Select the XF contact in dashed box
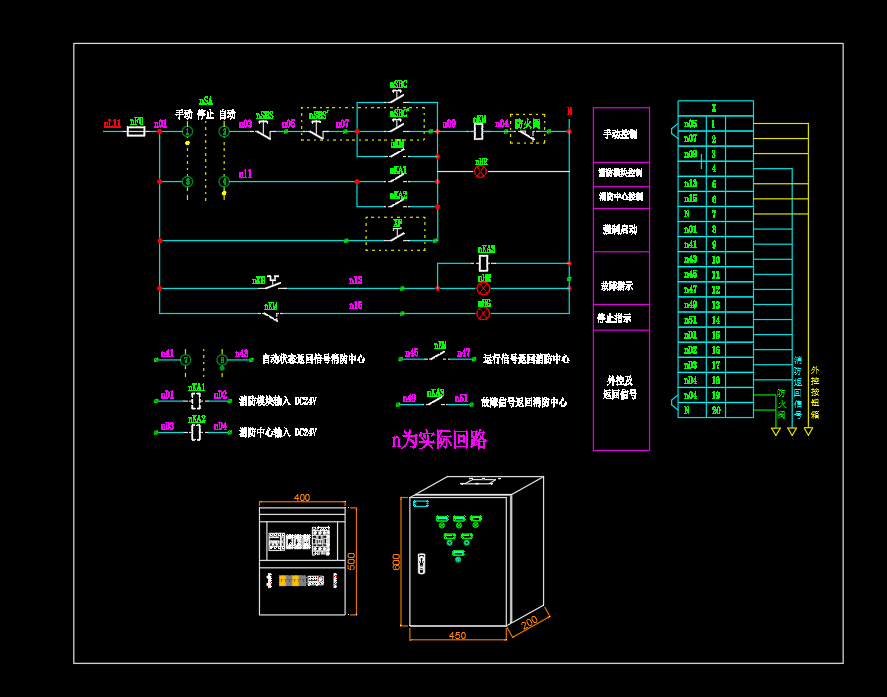The image size is (887, 697). pyautogui.click(x=398, y=235)
